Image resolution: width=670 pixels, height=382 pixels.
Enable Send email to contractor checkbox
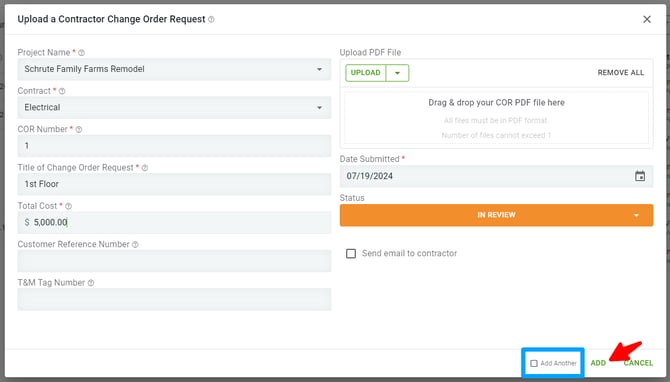[351, 253]
